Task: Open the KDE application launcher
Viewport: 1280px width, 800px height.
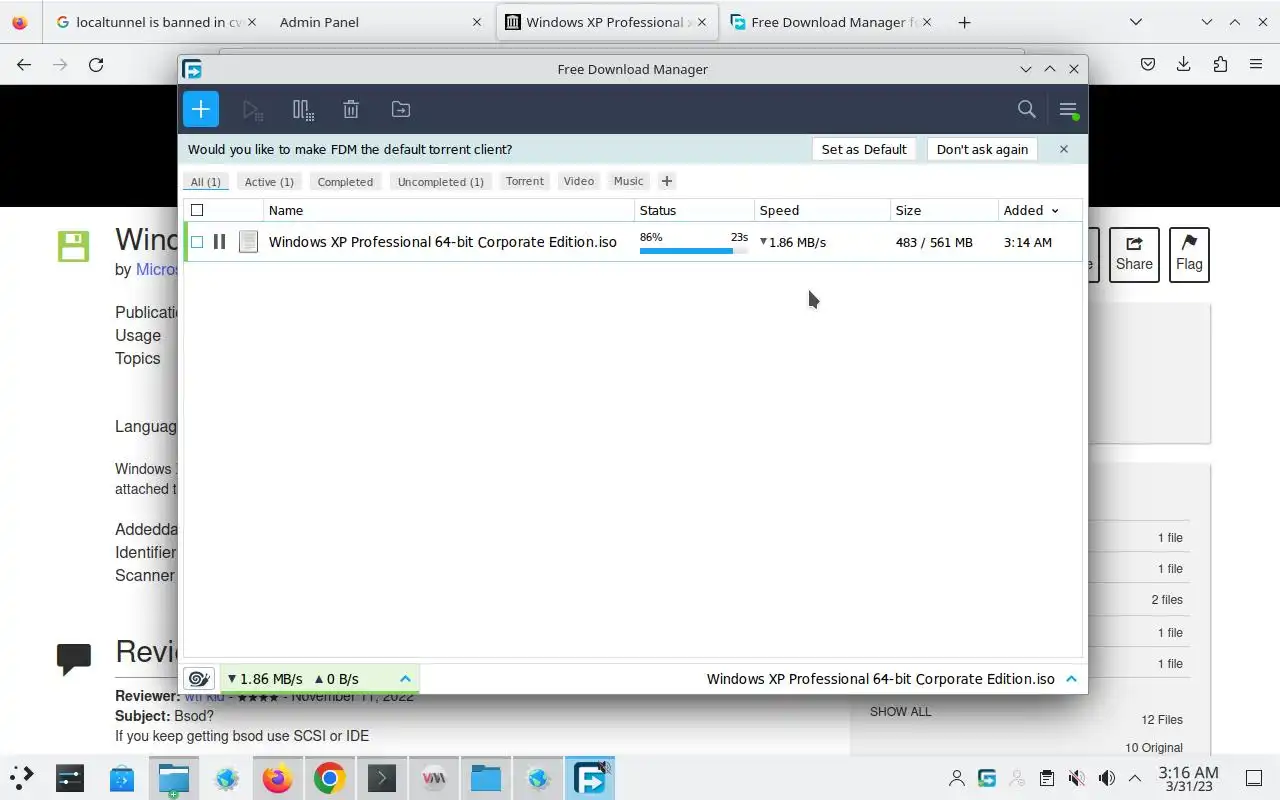Action: 22,777
